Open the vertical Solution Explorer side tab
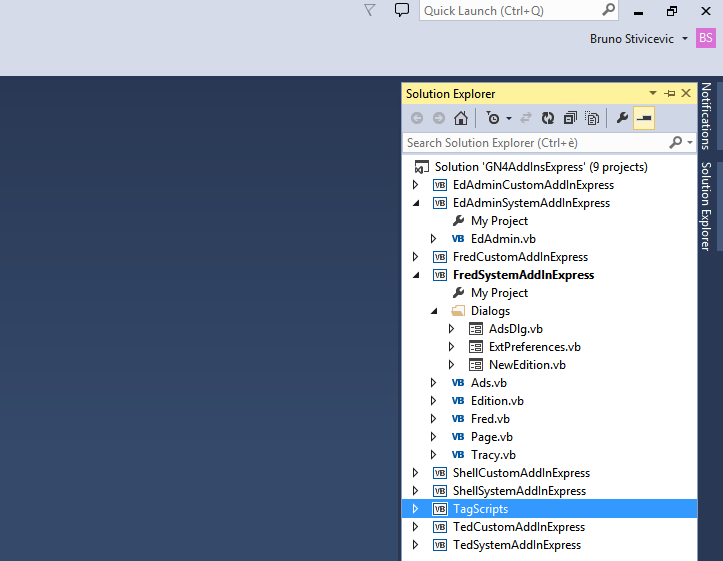Viewport: 723px width, 561px height. (706, 206)
